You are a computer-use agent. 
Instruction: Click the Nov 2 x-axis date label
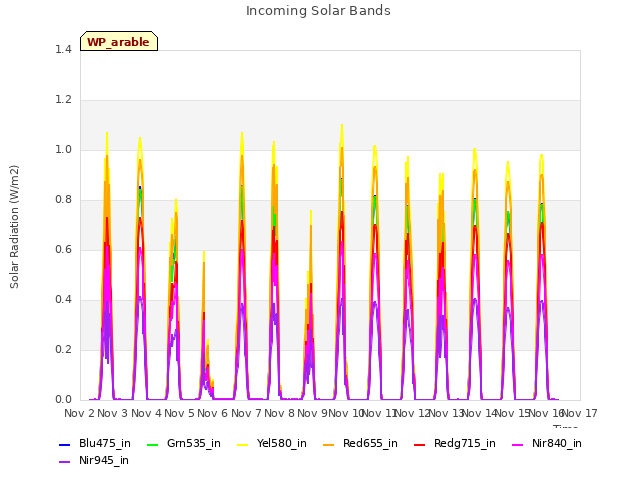click(x=80, y=413)
